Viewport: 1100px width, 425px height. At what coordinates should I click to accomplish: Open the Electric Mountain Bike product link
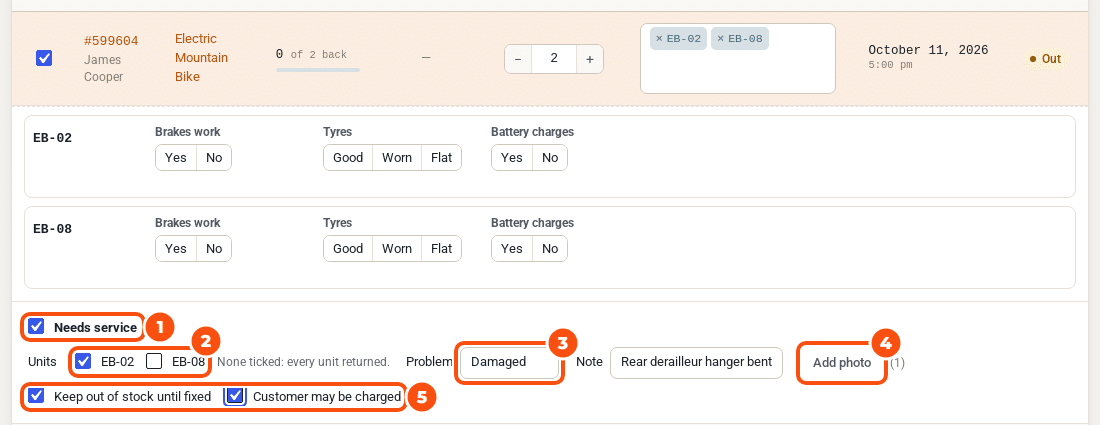(x=201, y=58)
